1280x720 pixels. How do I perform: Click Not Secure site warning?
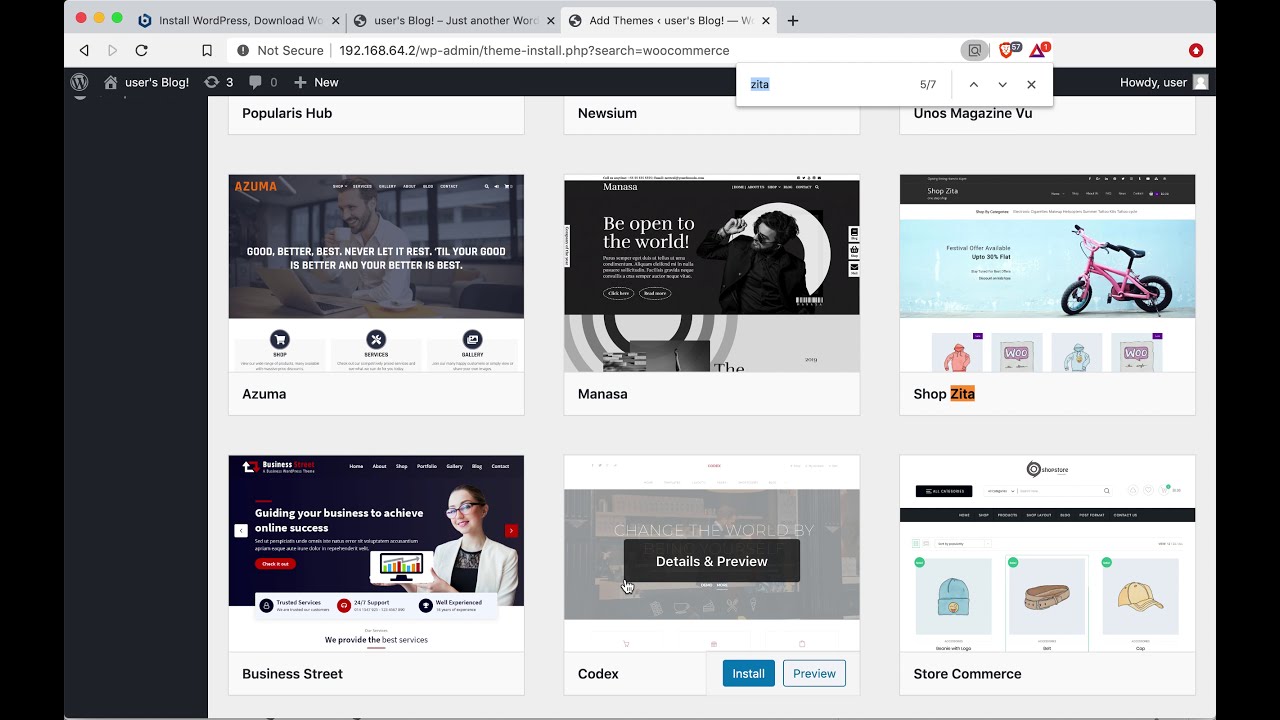(280, 50)
